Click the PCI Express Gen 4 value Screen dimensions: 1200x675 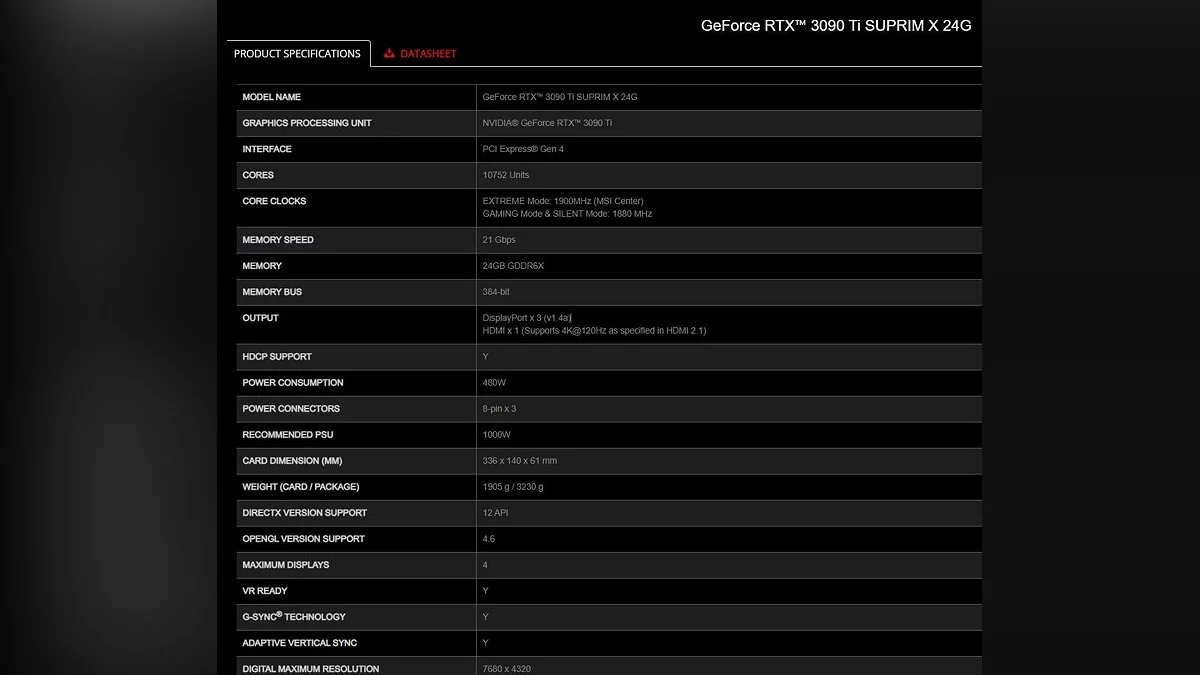pyautogui.click(x=523, y=149)
